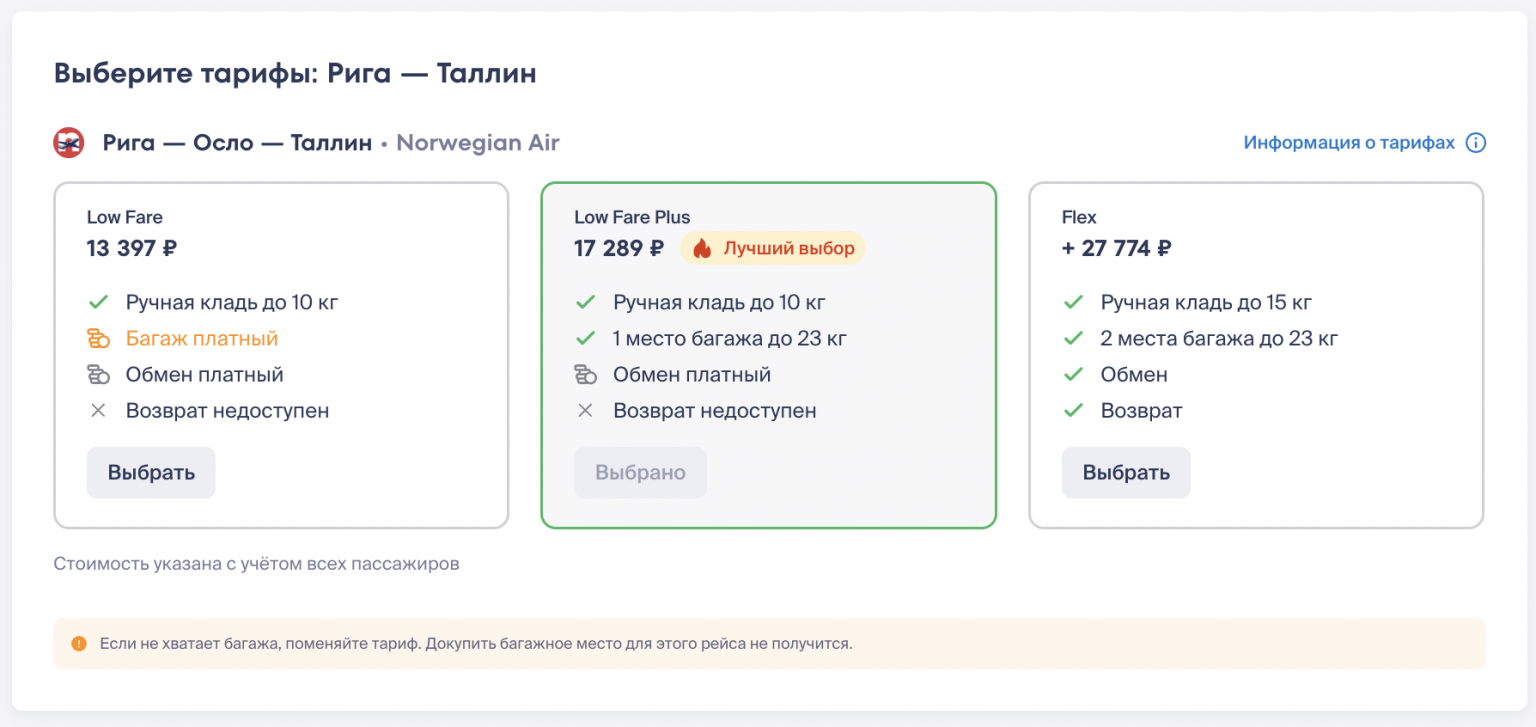Click the Flex price + 27 774 ₽
This screenshot has height=727, width=1536.
(1116, 248)
